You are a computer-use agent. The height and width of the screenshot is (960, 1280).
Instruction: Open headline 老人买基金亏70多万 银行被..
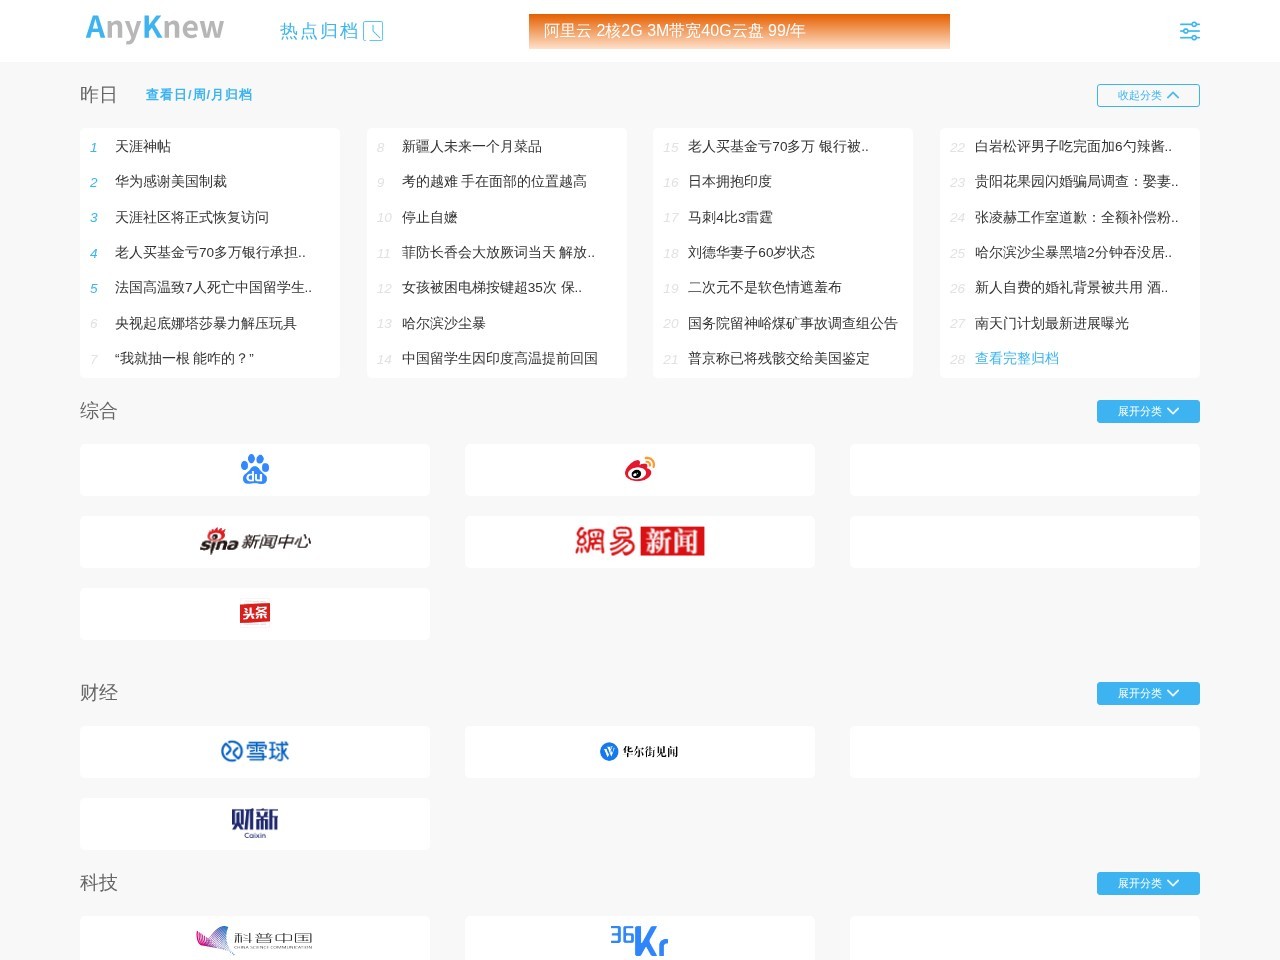click(x=778, y=146)
